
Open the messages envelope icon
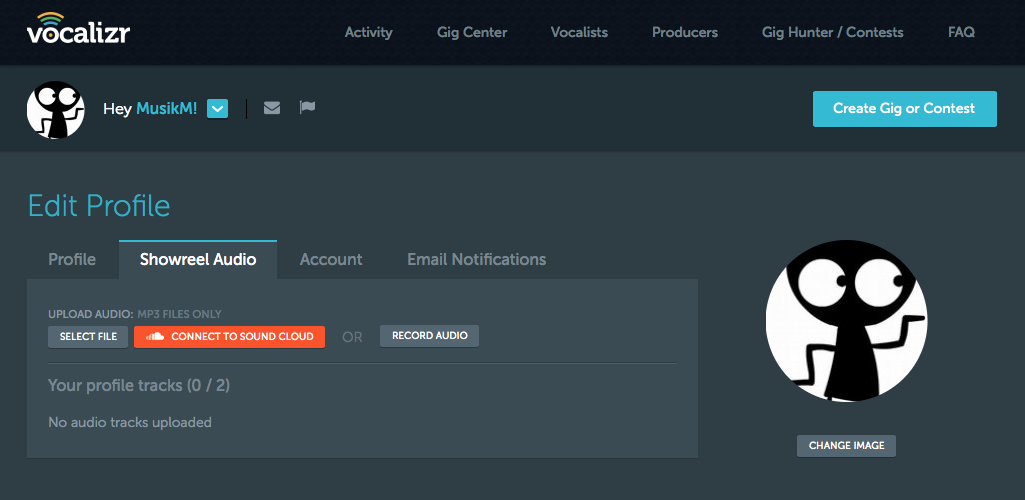pos(272,108)
